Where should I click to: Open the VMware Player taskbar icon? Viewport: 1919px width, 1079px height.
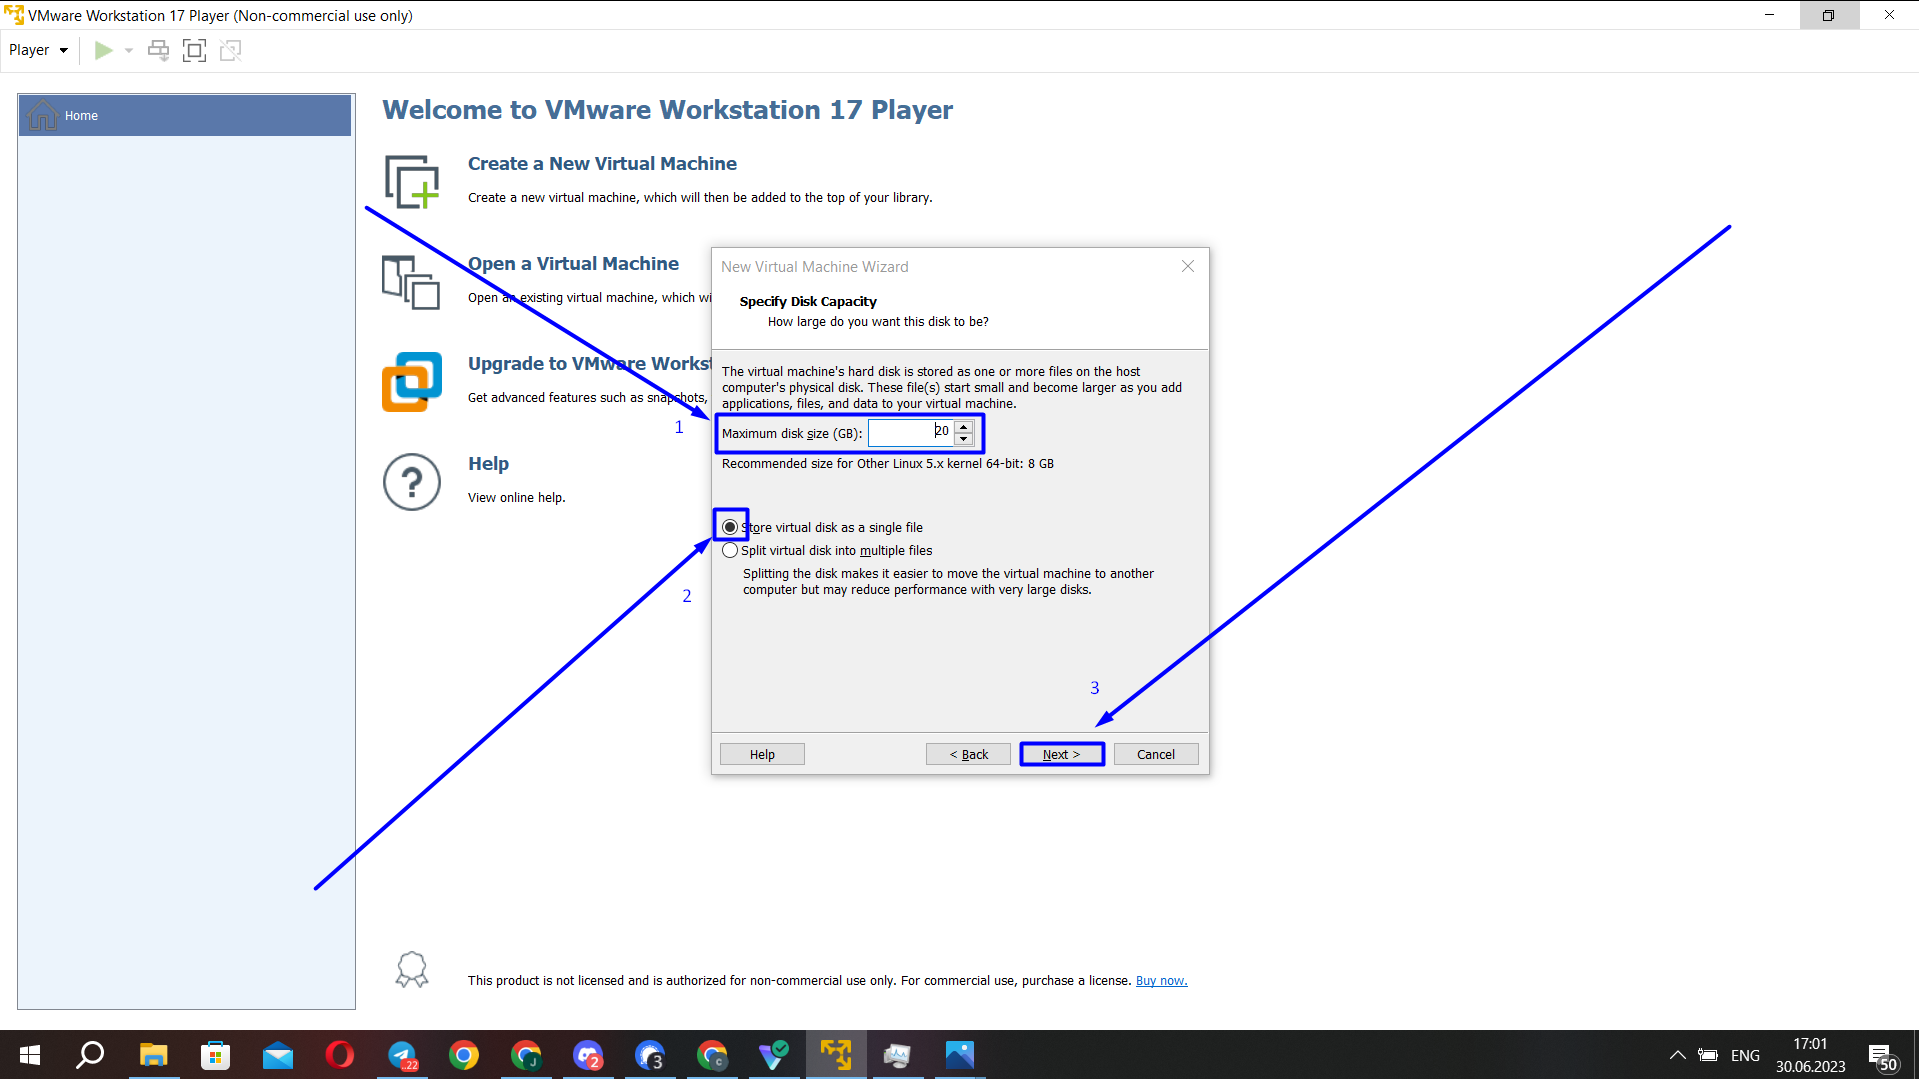pos(836,1055)
